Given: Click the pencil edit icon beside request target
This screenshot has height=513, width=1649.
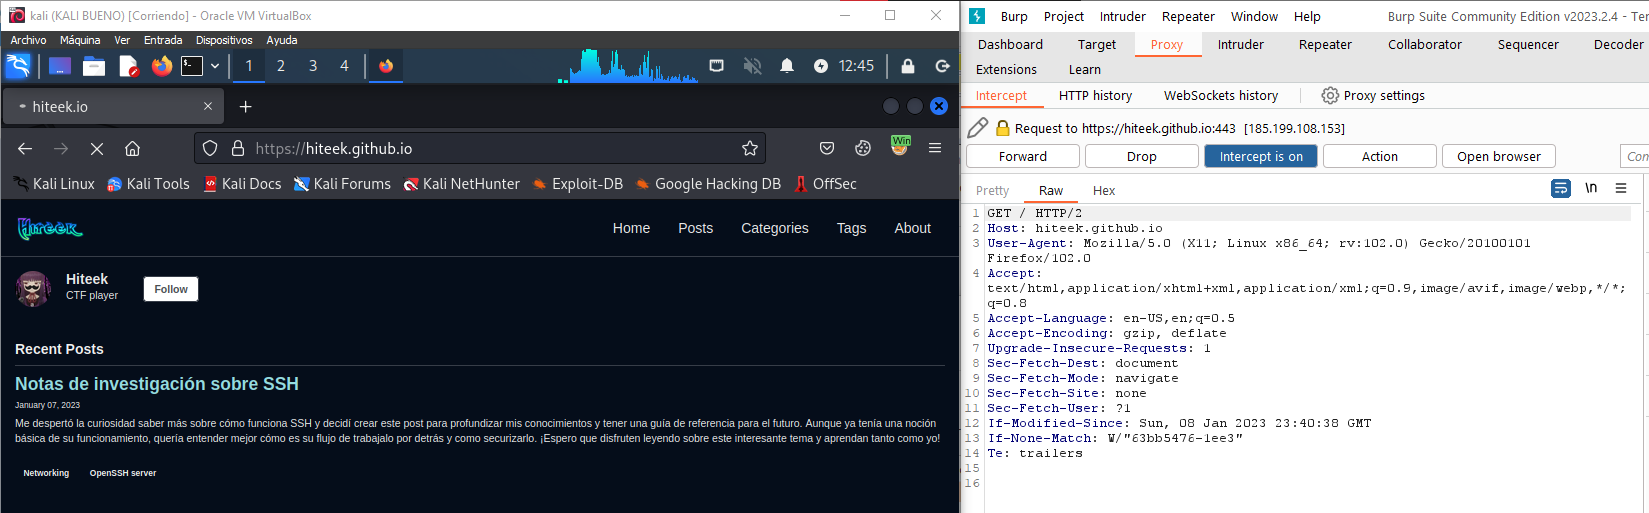Looking at the screenshot, I should (x=978, y=128).
